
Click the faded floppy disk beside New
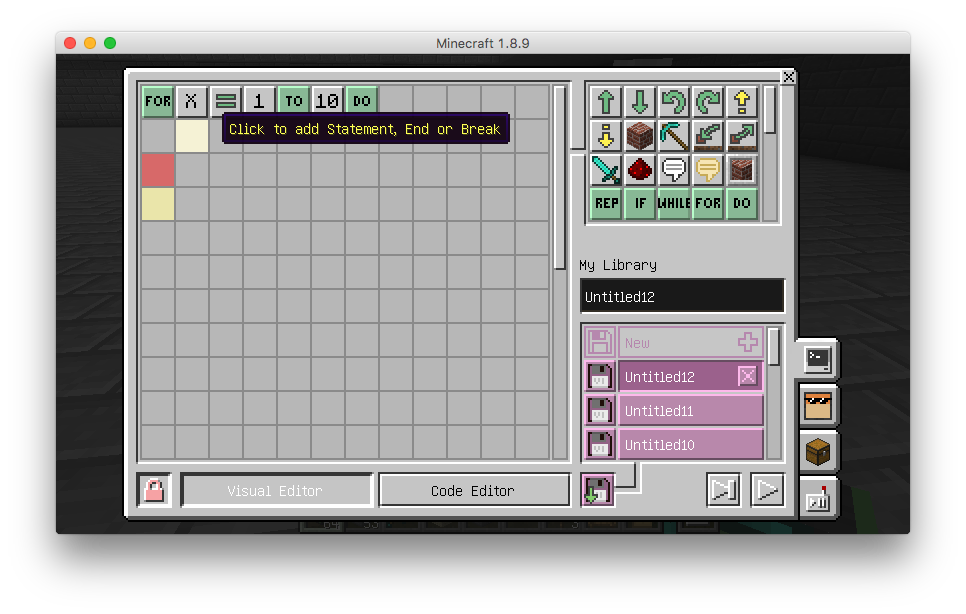tap(599, 342)
